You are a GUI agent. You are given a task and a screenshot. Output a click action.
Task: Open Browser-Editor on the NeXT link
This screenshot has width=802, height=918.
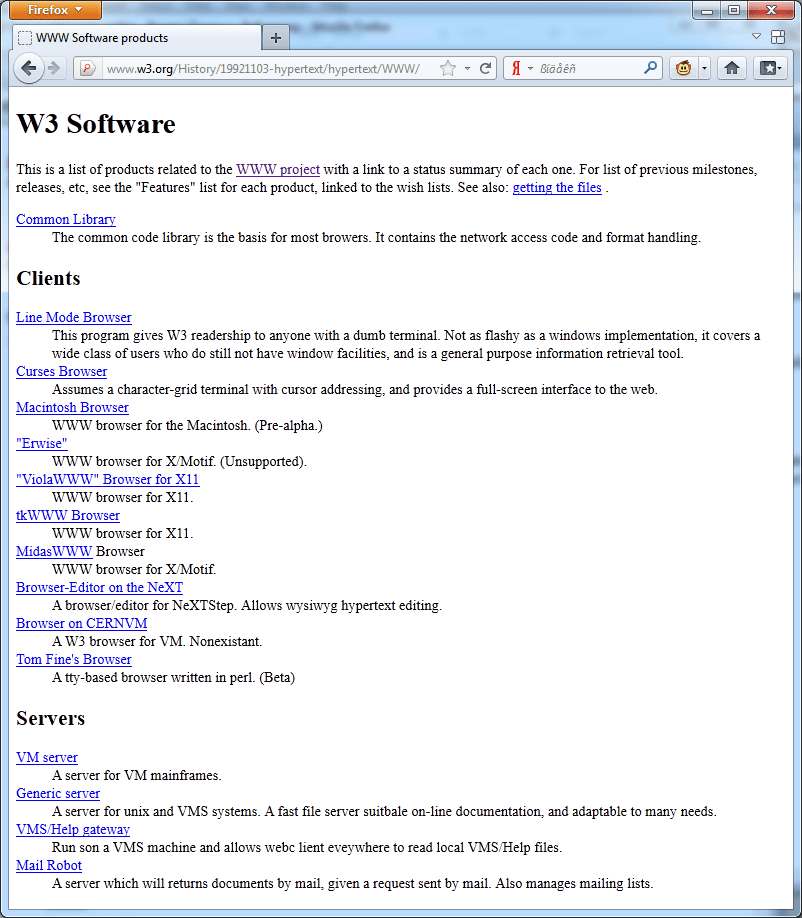pos(100,588)
